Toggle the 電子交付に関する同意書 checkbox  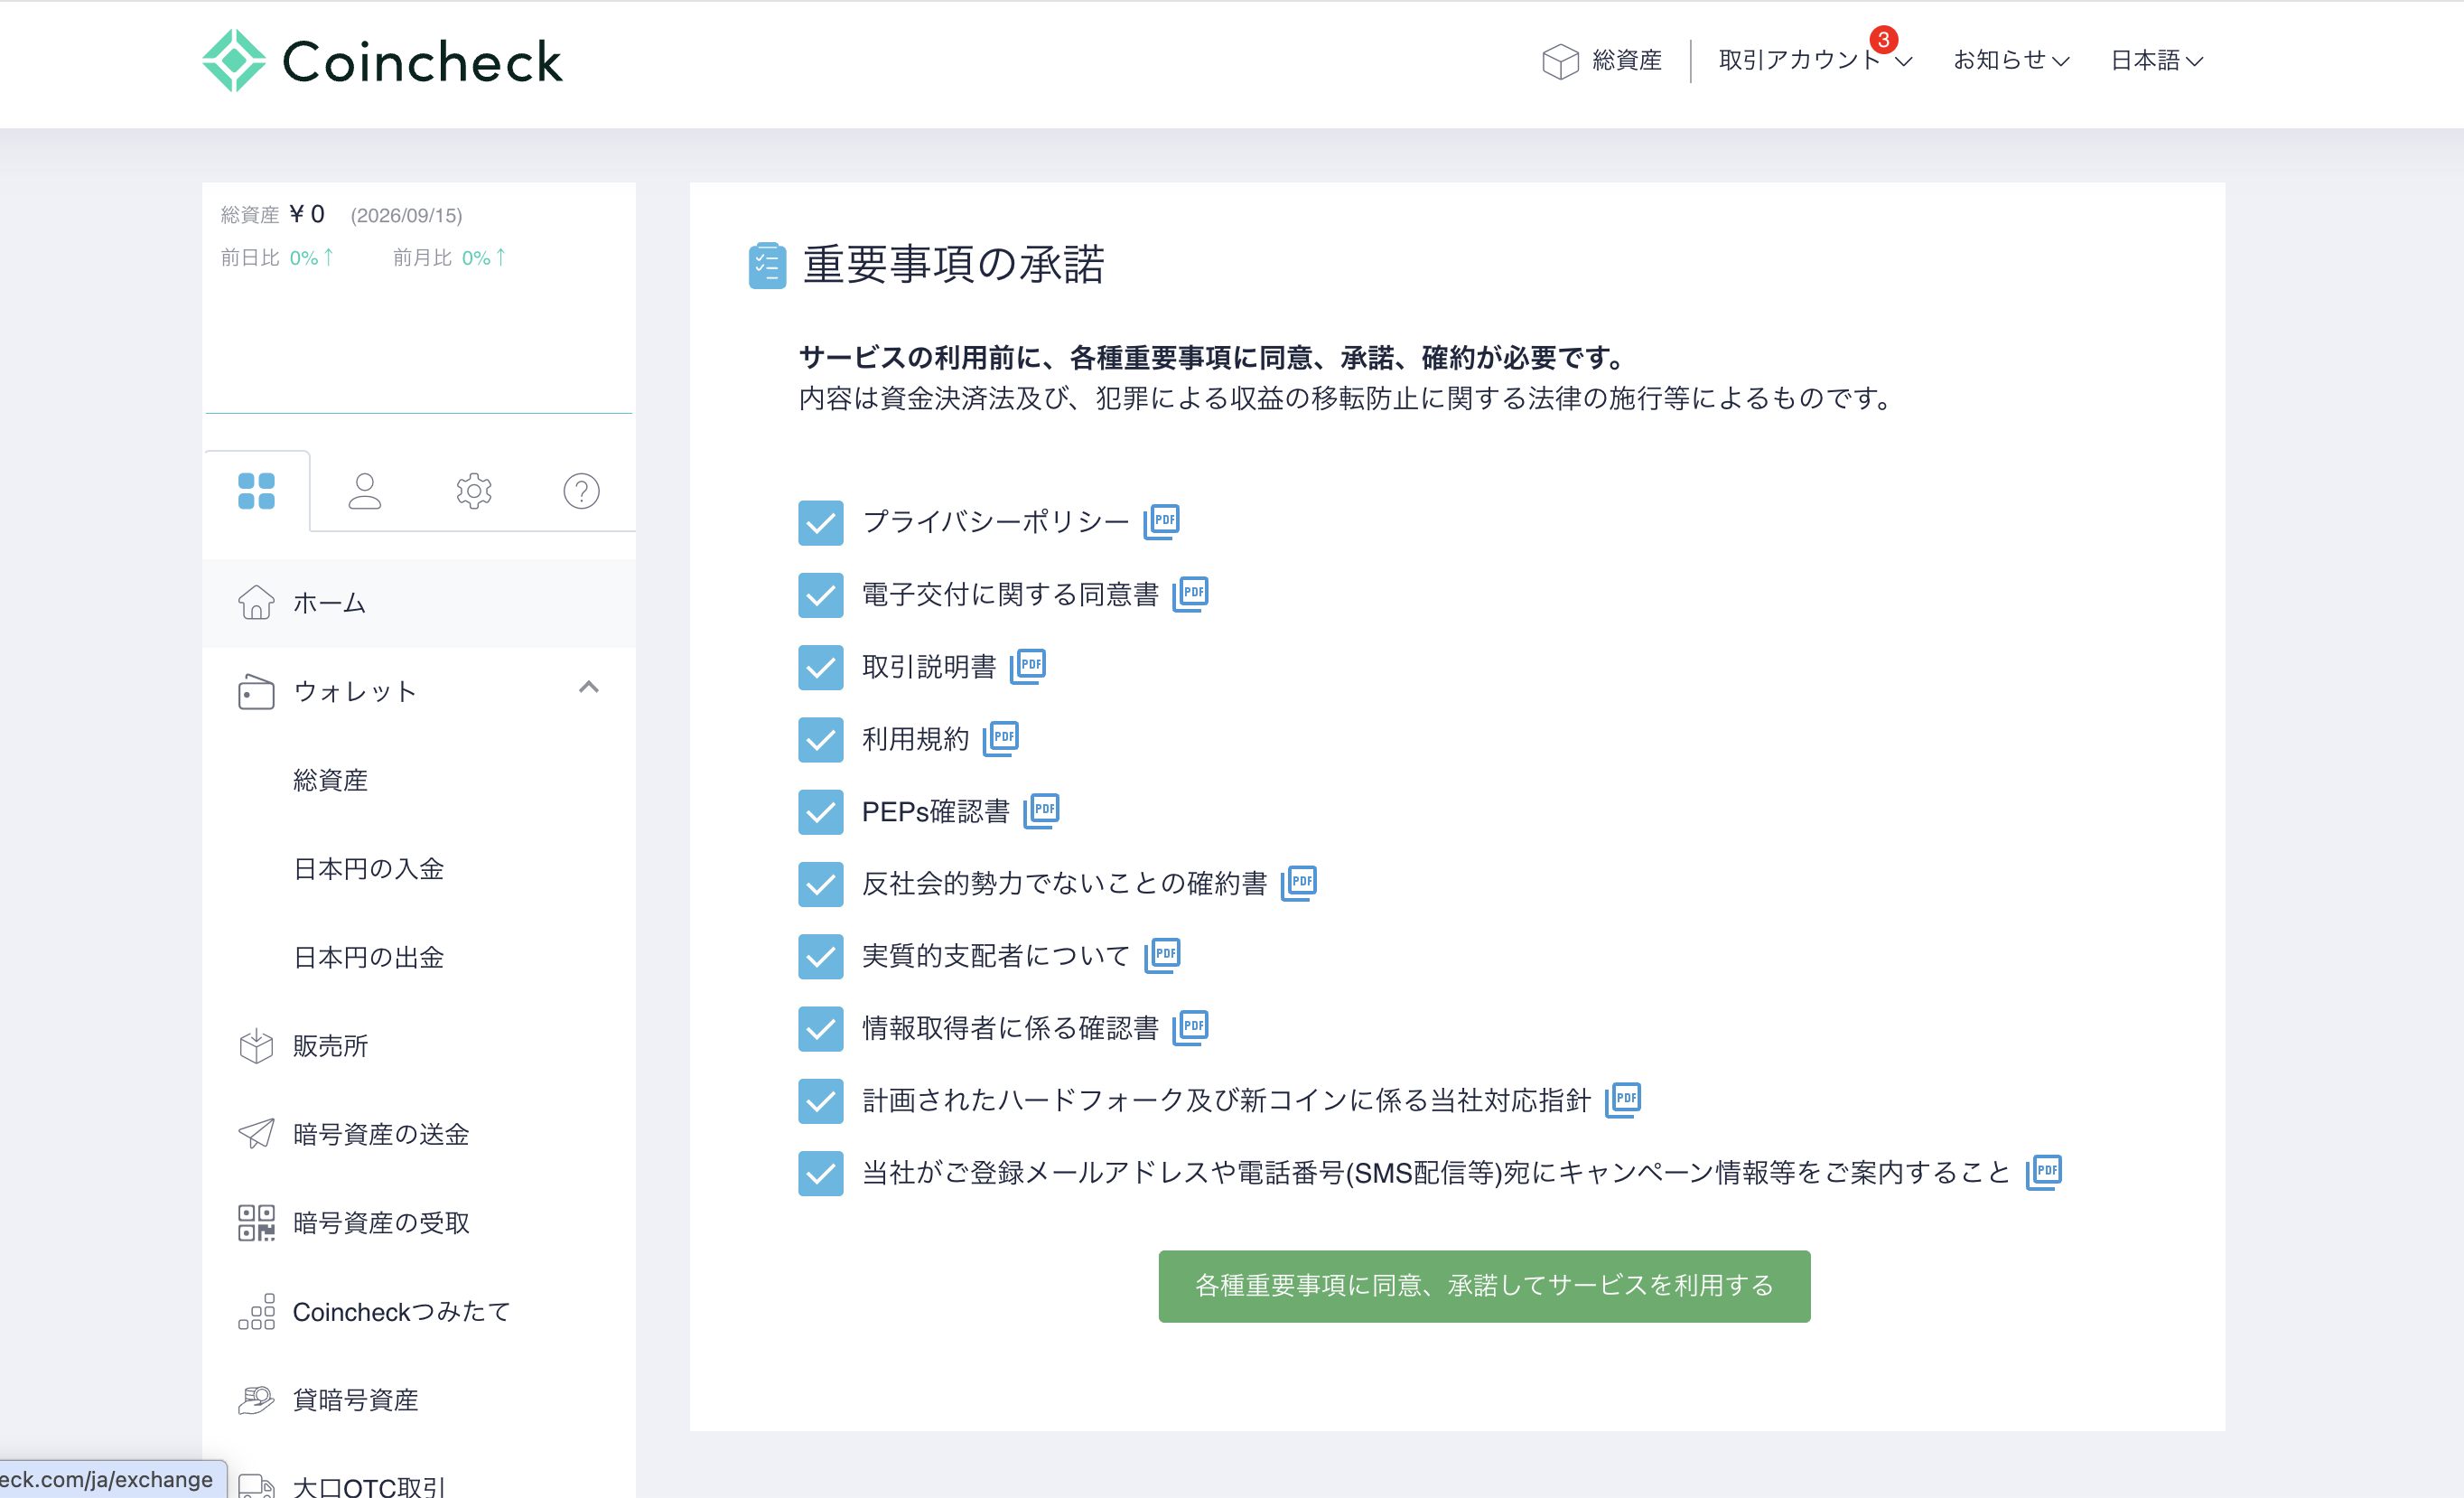pos(820,595)
